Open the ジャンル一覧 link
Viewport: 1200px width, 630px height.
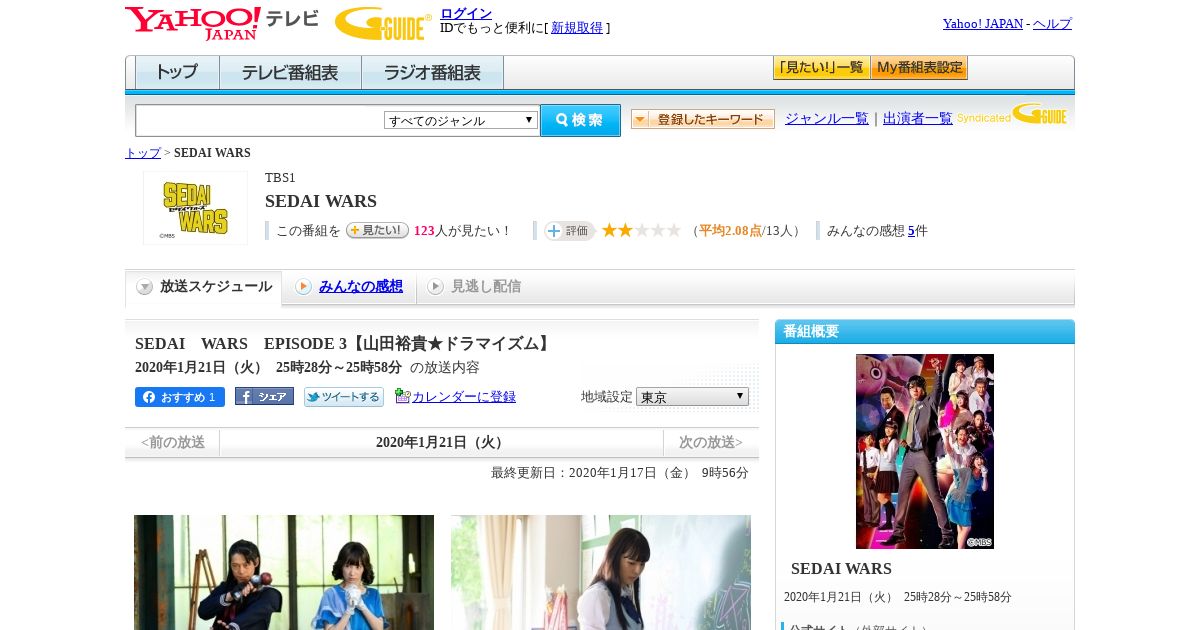tap(827, 119)
